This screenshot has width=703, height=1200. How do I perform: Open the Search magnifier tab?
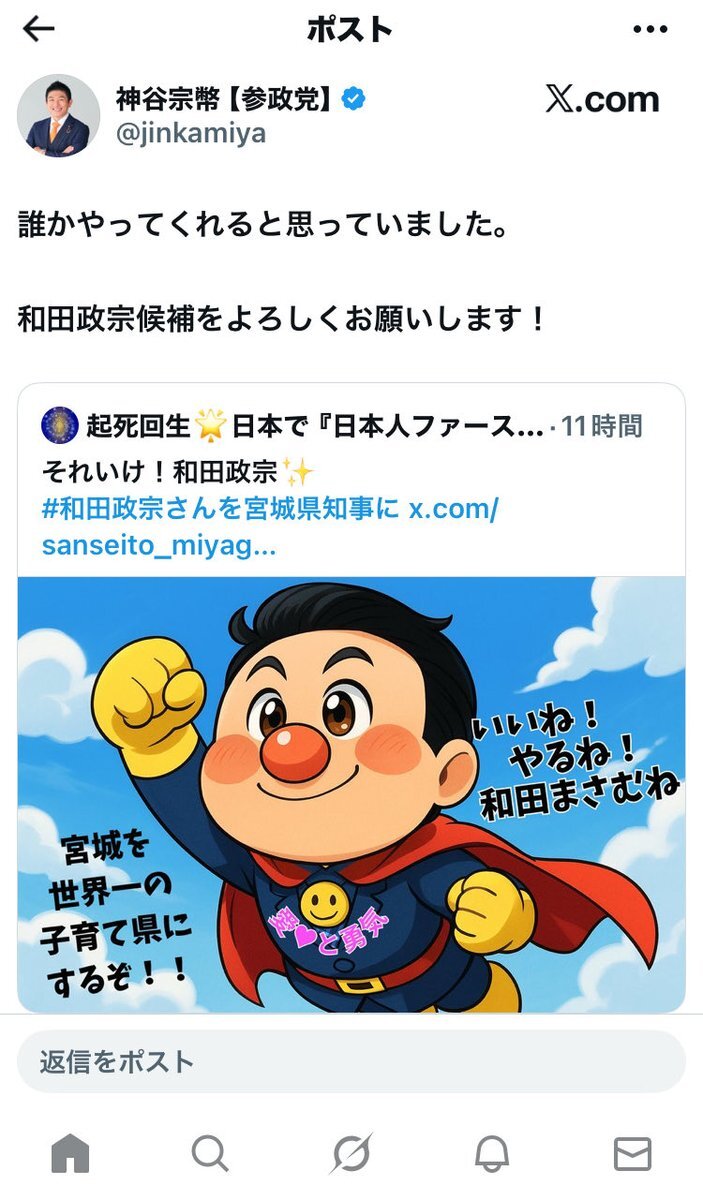pos(210,1154)
